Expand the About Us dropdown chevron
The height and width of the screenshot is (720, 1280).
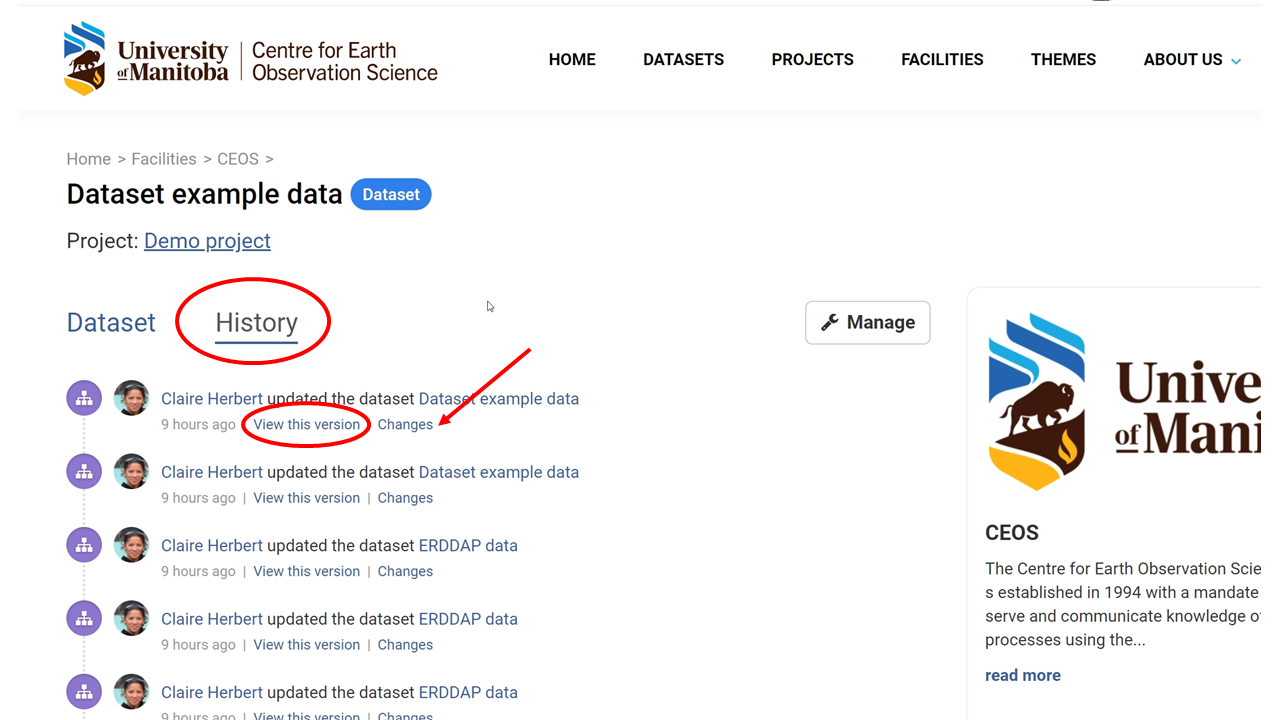pos(1236,61)
